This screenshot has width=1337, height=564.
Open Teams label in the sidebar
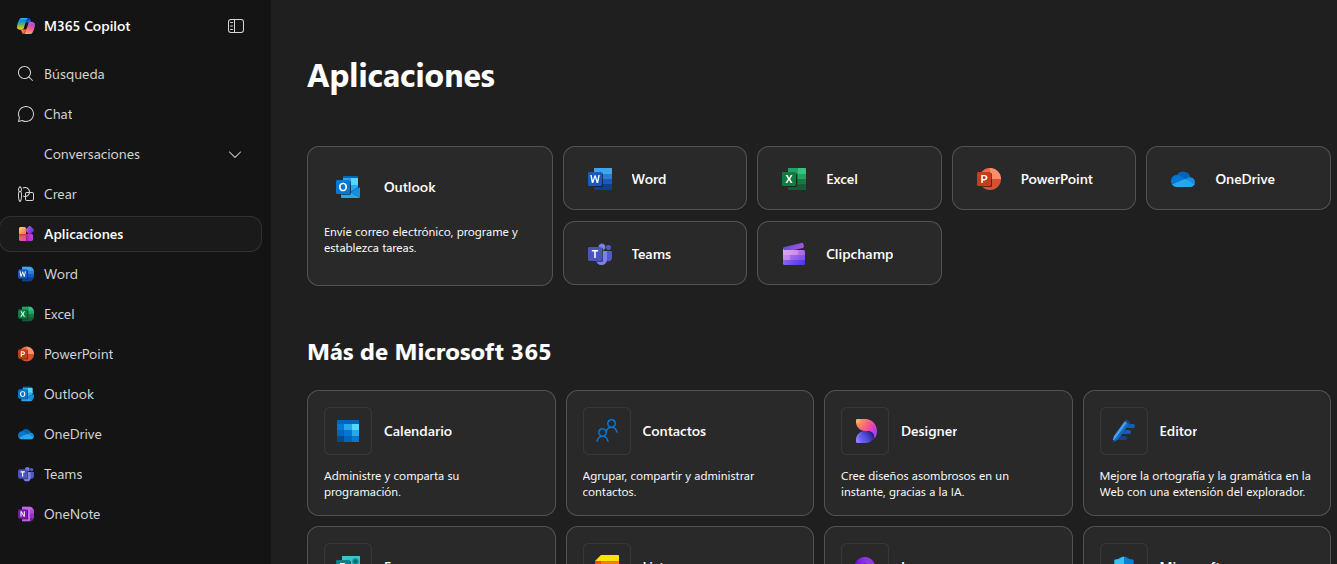pos(63,474)
